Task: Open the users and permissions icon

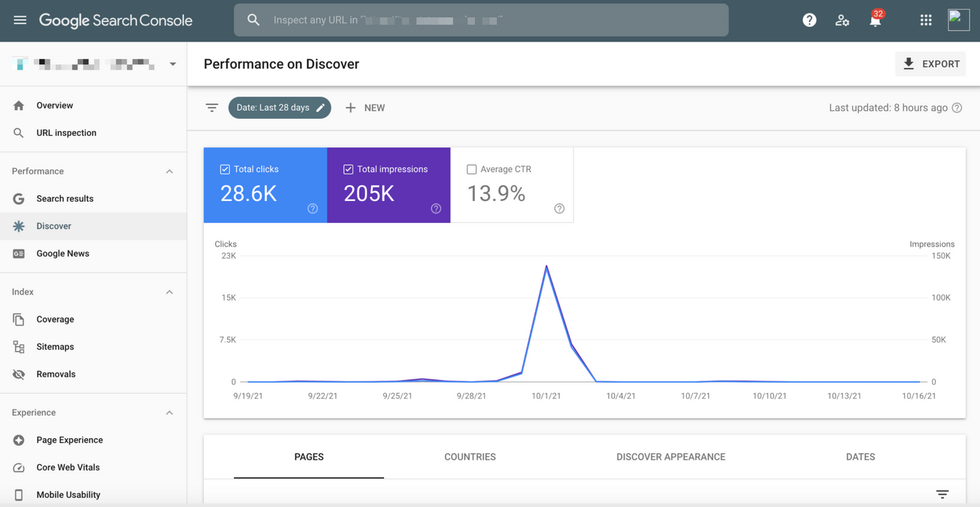Action: [x=842, y=20]
